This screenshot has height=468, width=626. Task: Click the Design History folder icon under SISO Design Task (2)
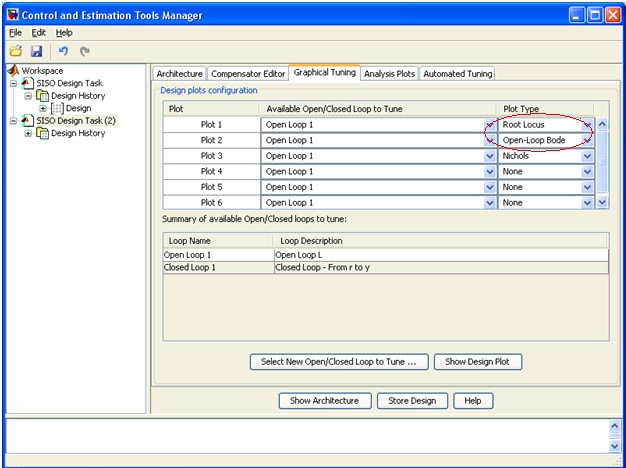tap(42, 133)
